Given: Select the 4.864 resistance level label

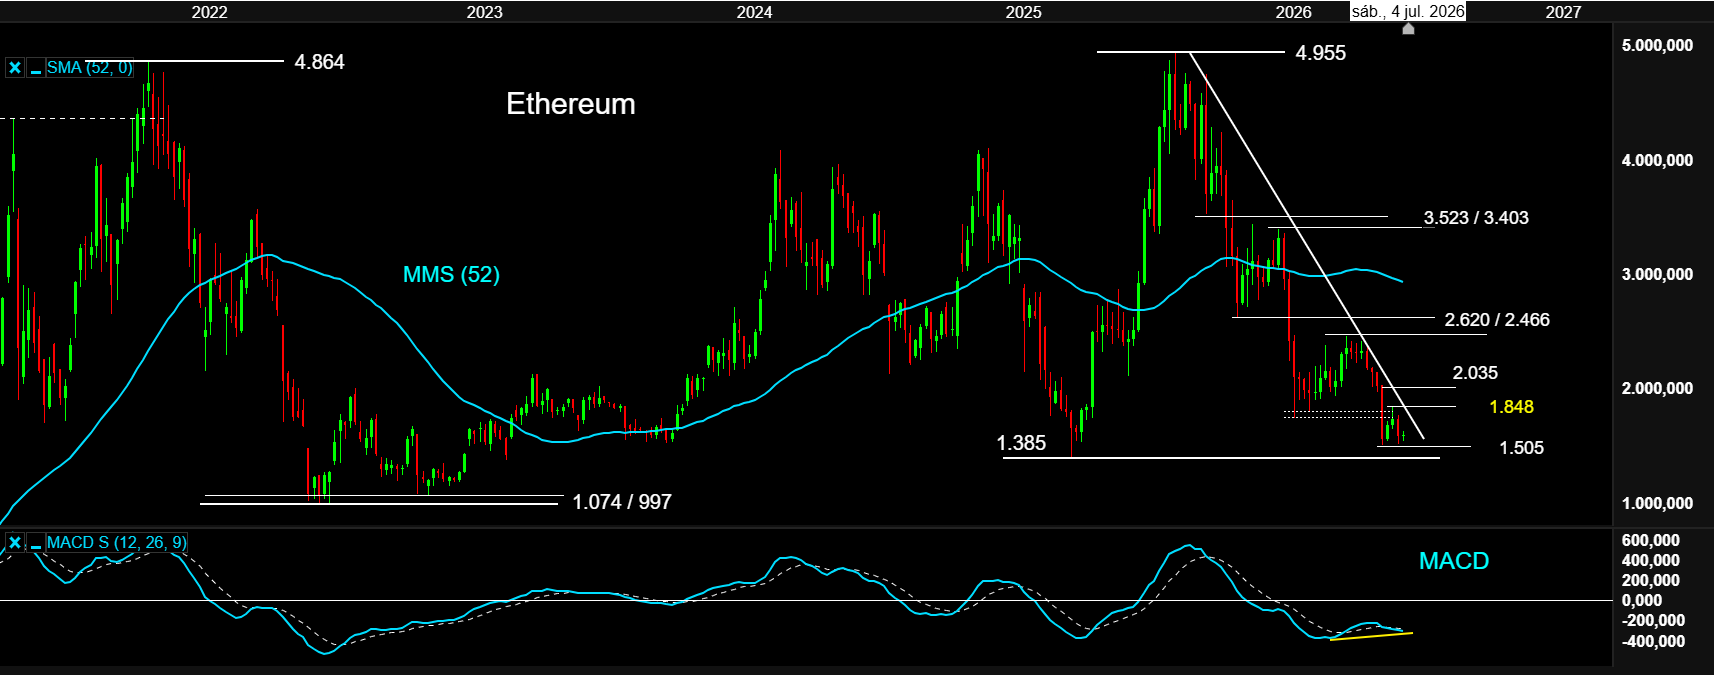Looking at the screenshot, I should tap(319, 62).
